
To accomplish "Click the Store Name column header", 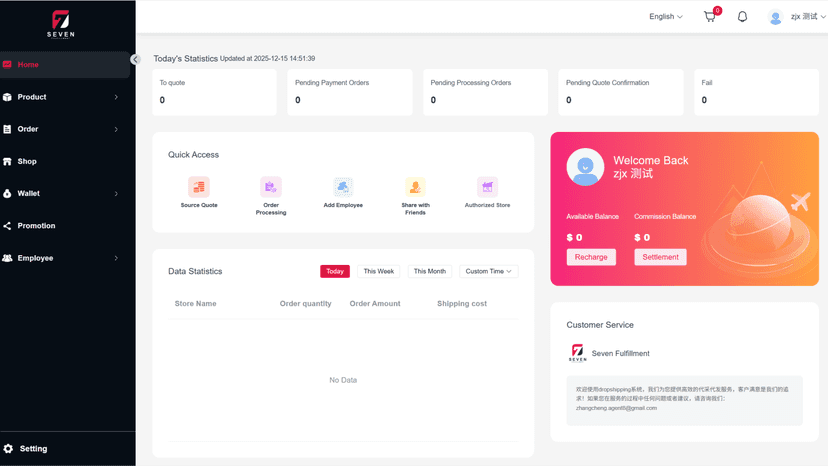I will (195, 304).
